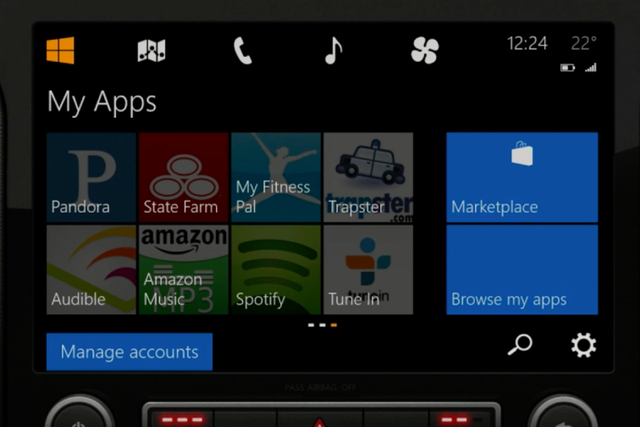Launch the Spotify app tile
The width and height of the screenshot is (640, 427).
click(x=276, y=269)
